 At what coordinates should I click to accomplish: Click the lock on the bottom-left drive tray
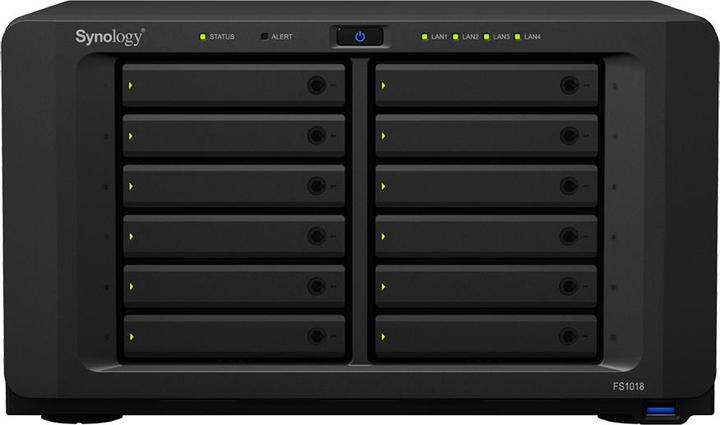316,336
